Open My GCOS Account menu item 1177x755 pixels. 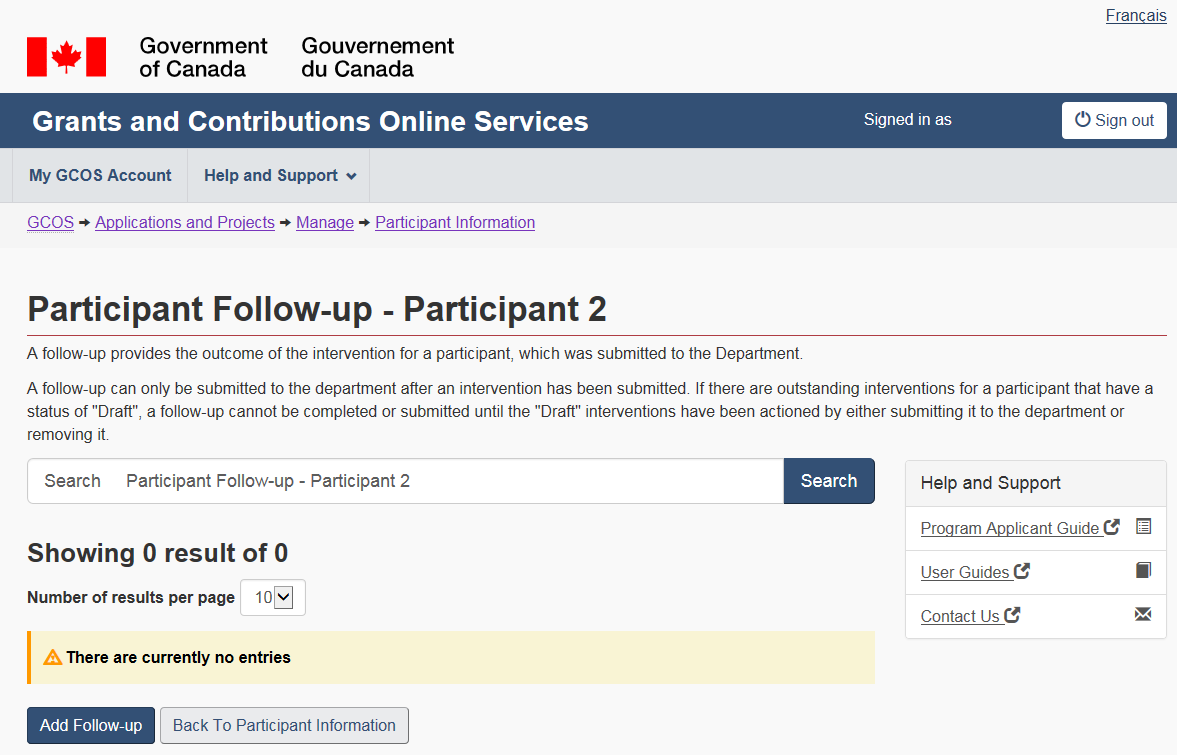tap(100, 176)
